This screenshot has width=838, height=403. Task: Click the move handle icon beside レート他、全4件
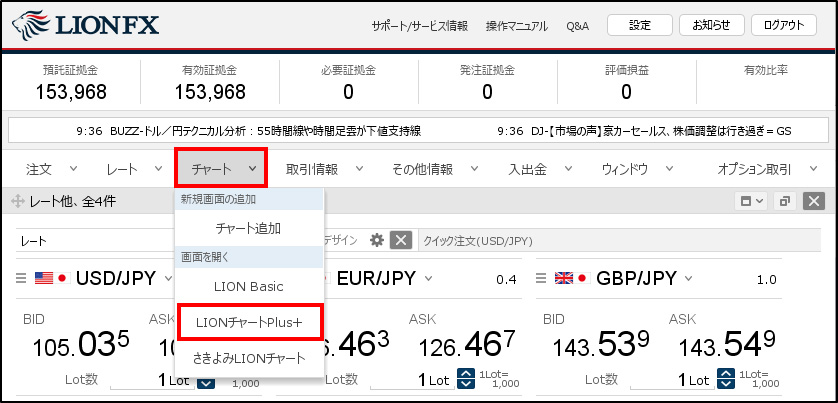pyautogui.click(x=18, y=201)
